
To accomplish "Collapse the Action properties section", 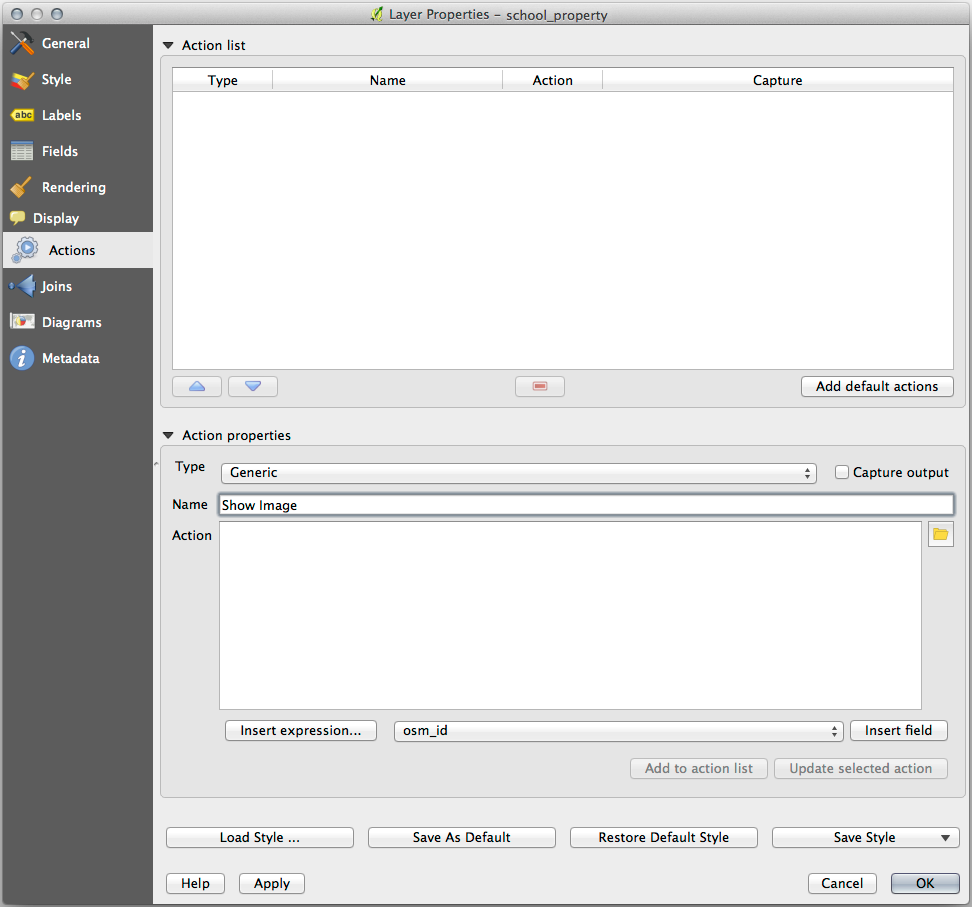I will pos(167,436).
